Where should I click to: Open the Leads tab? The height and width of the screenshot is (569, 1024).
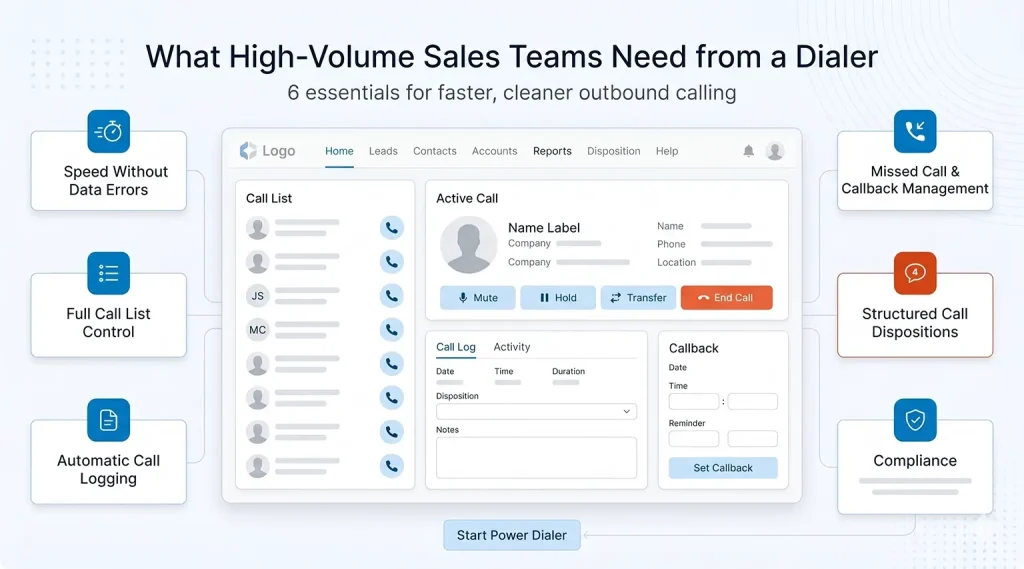pos(383,151)
